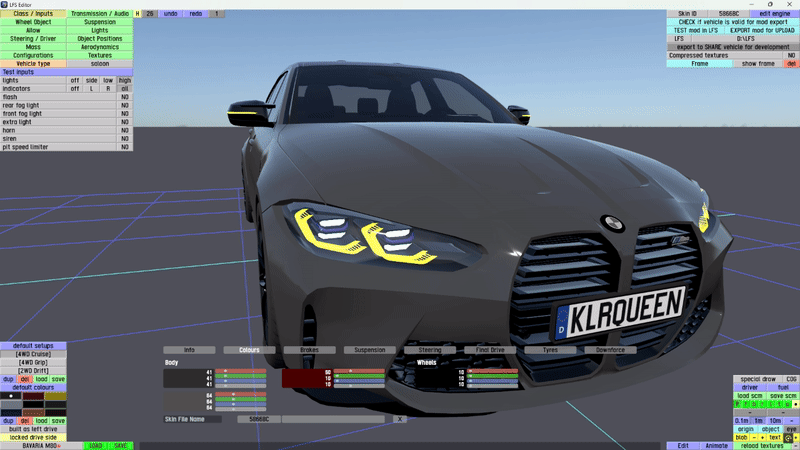The width and height of the screenshot is (800, 450).
Task: Pick the brown default colour swatch
Action: (x=33, y=412)
